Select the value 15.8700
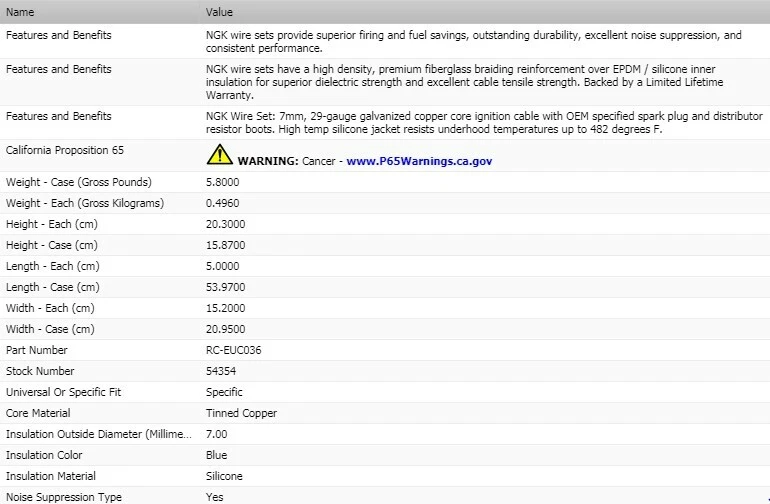The width and height of the screenshot is (770, 504). point(225,245)
